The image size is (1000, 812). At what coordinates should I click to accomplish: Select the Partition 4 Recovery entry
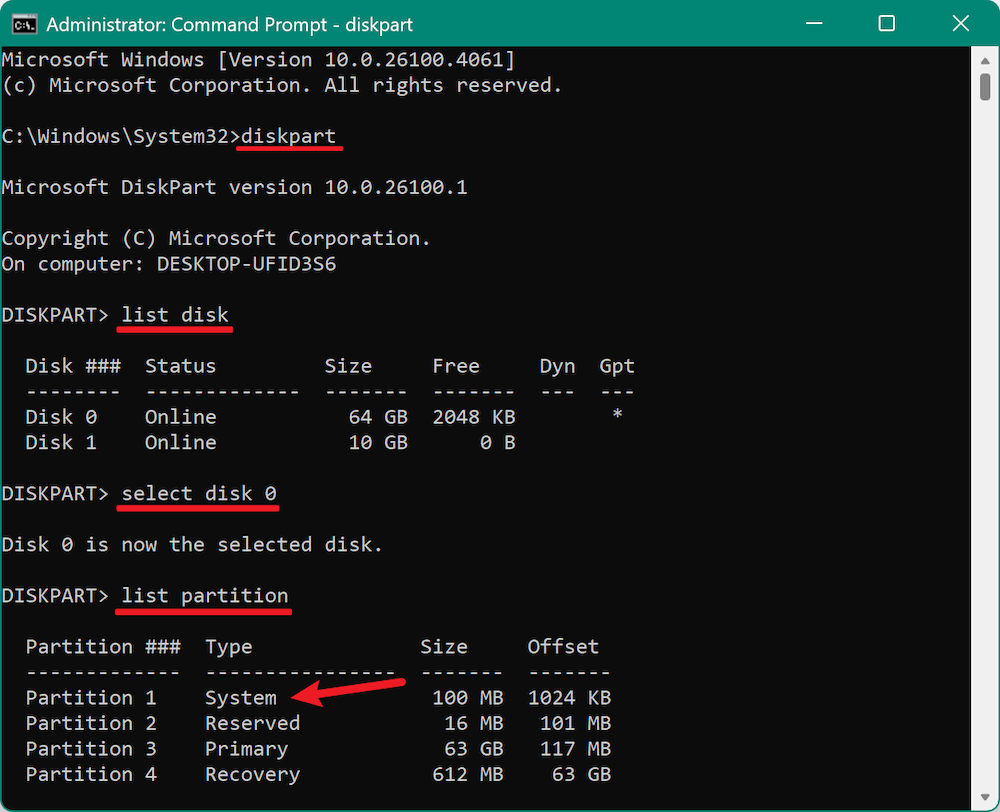(150, 774)
